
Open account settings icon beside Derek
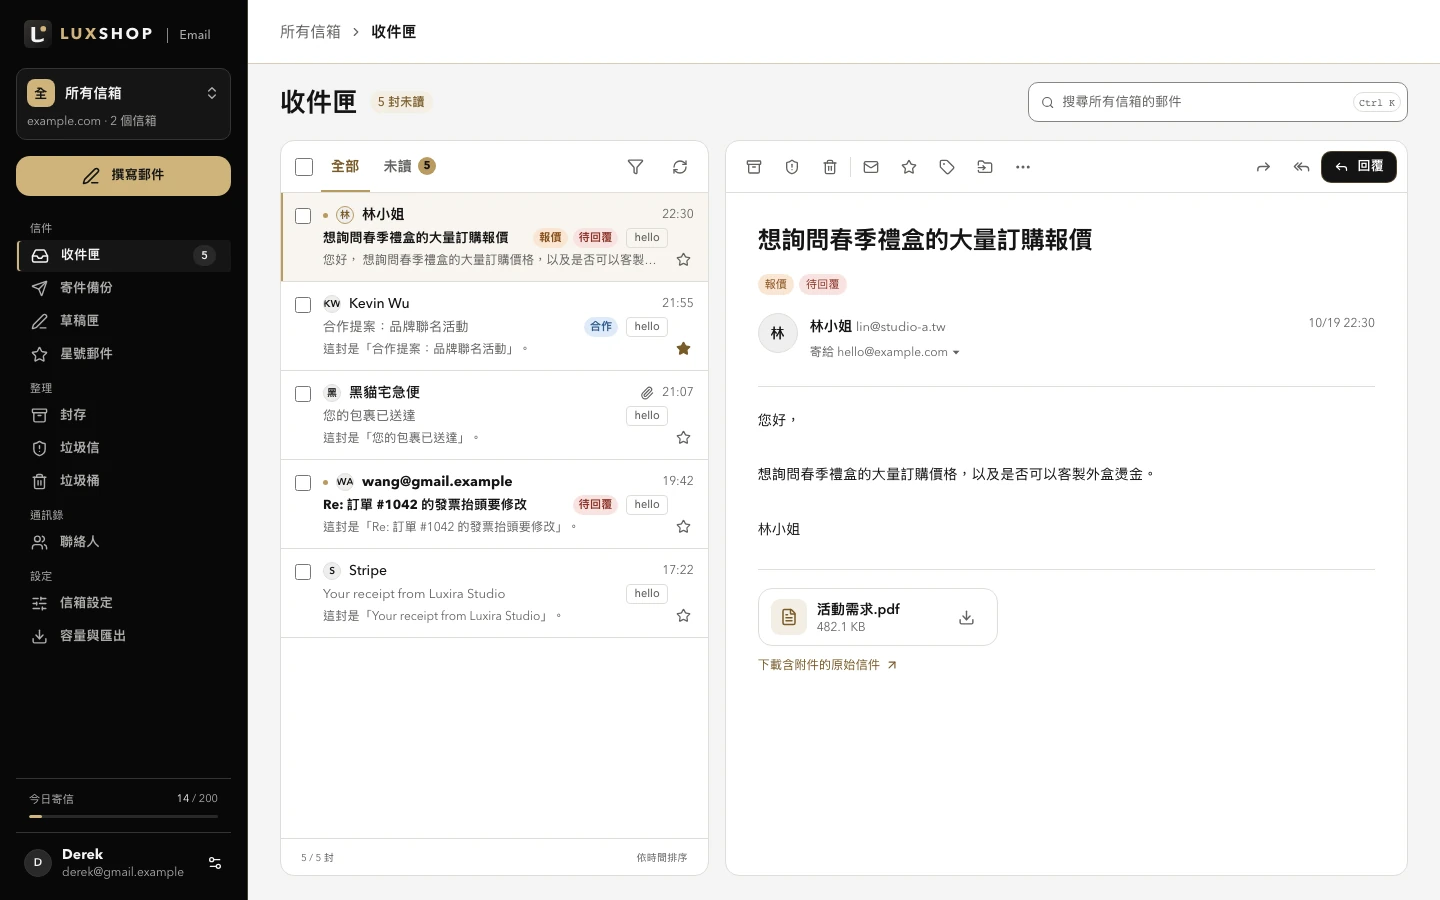click(x=215, y=863)
